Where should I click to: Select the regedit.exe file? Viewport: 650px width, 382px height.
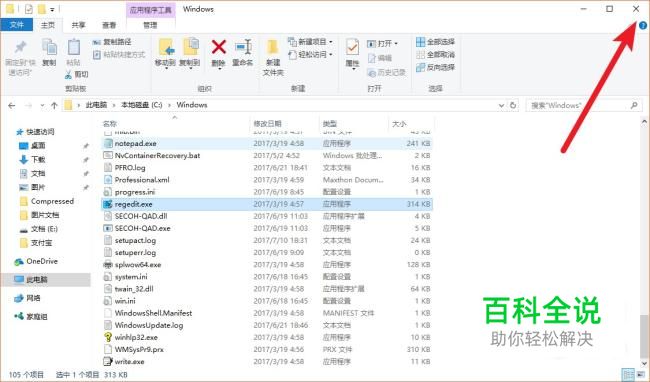click(267, 204)
